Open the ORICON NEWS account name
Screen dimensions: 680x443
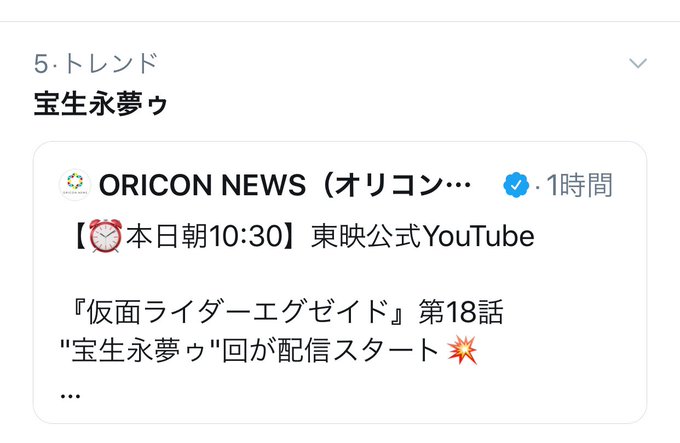285,185
